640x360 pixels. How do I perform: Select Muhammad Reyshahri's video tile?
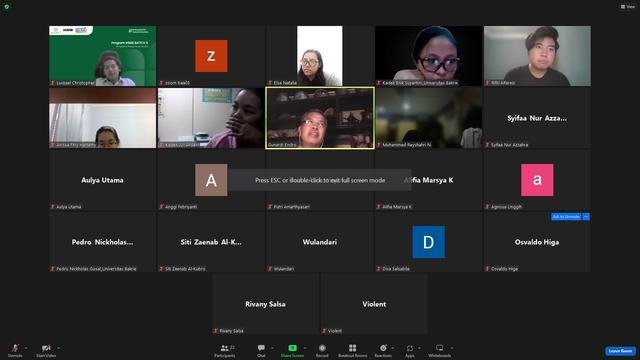pos(429,118)
